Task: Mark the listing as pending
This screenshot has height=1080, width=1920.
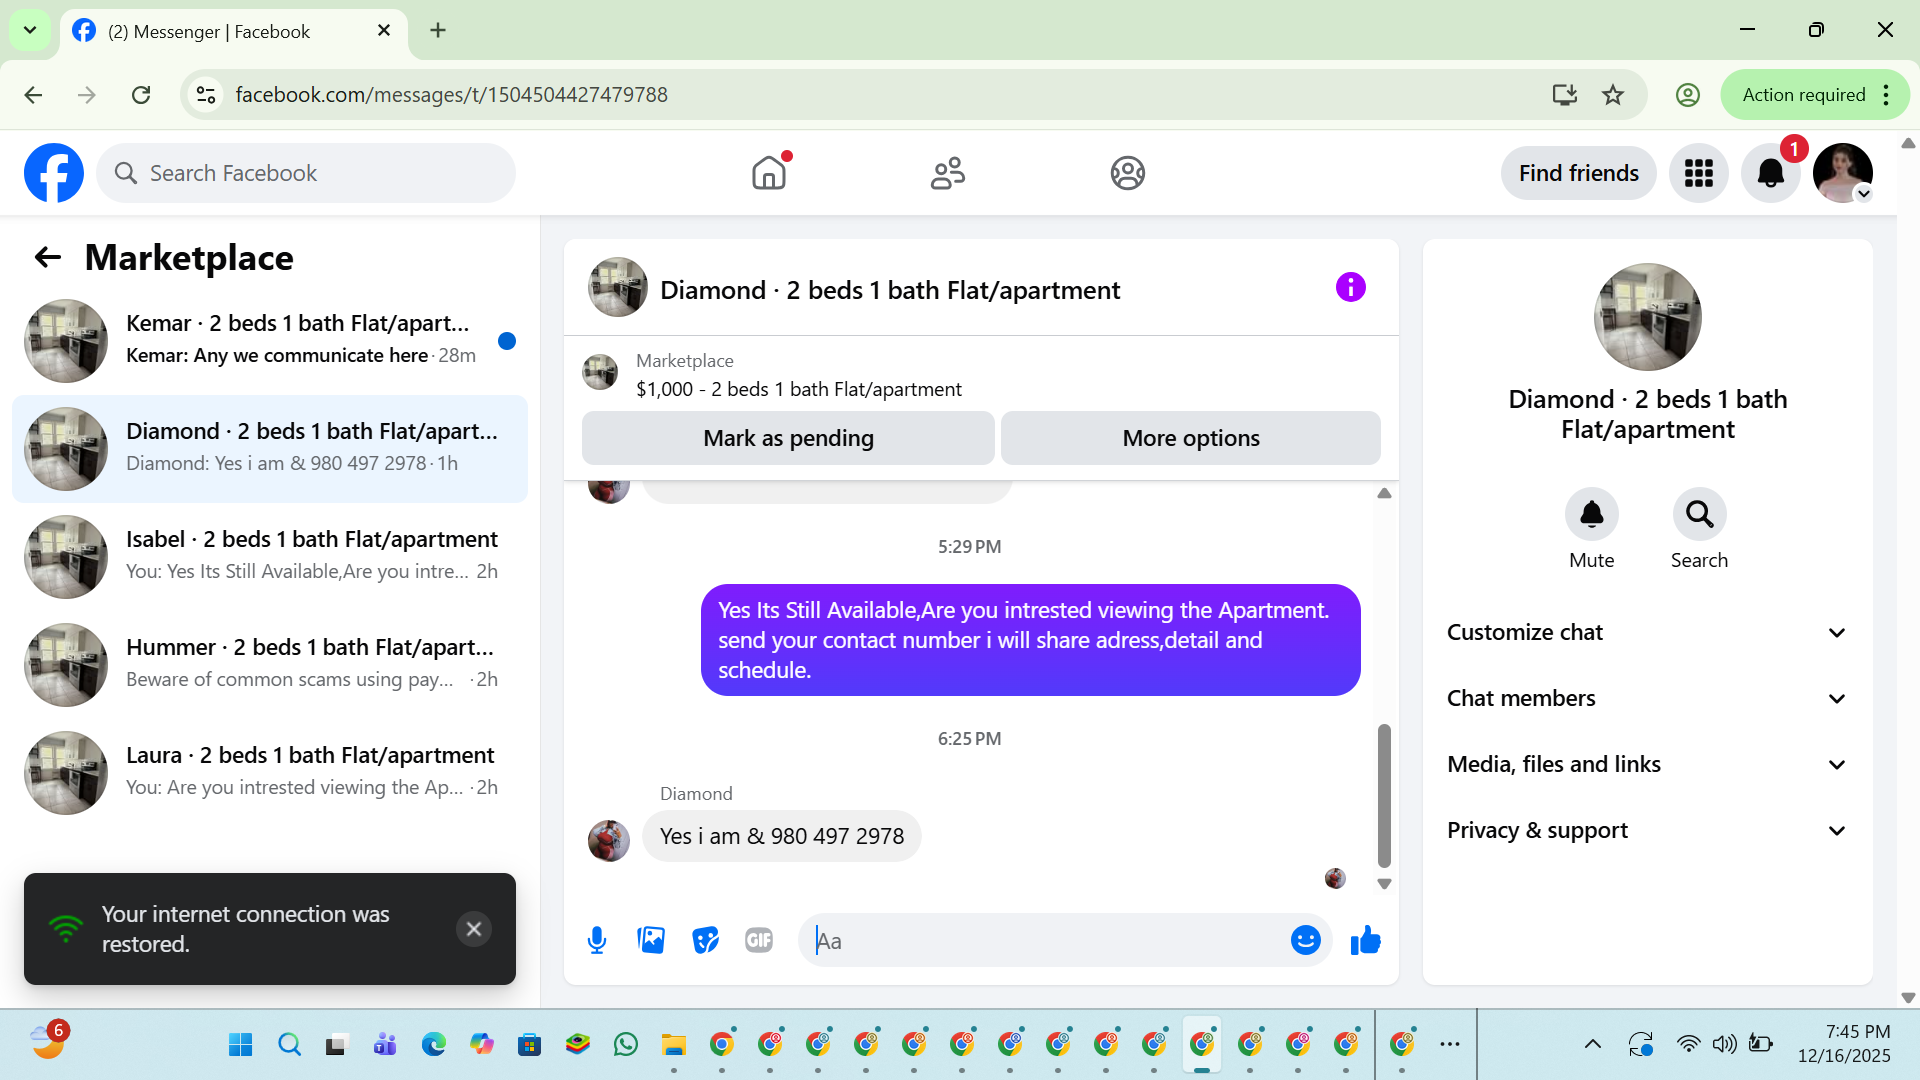Action: pyautogui.click(x=788, y=438)
